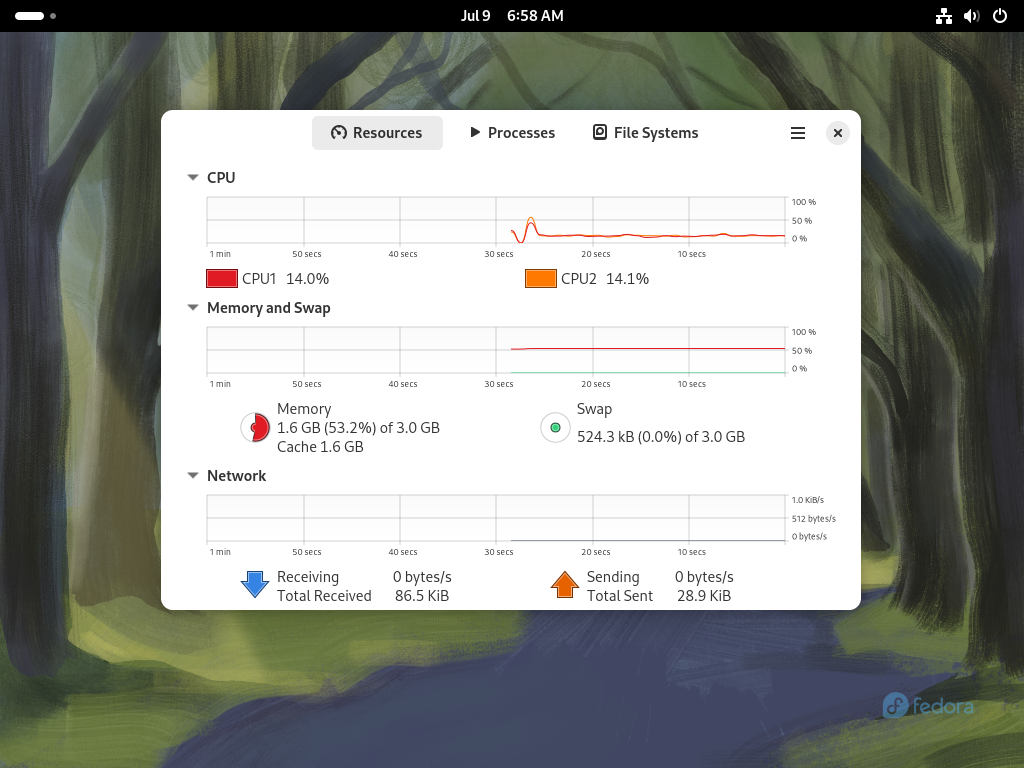Viewport: 1024px width, 768px height.
Task: Open the clock showing Jul 9 6:58 AM
Action: pos(512,16)
